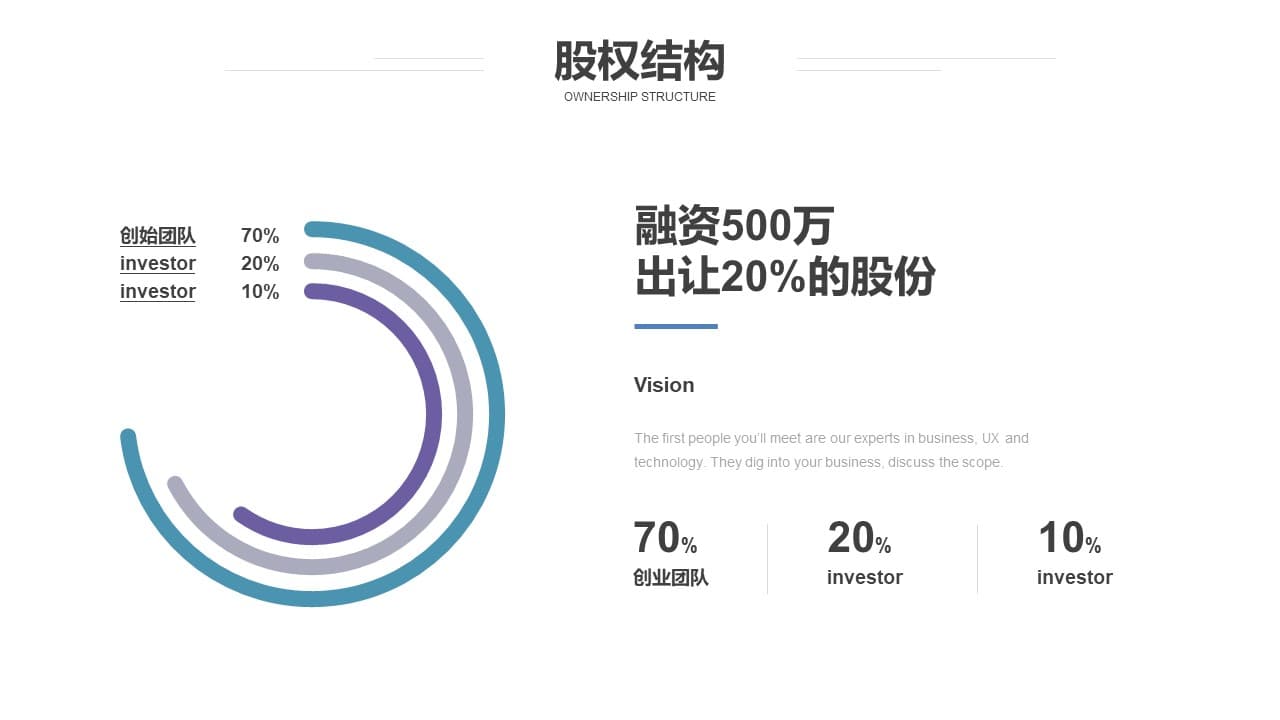The height and width of the screenshot is (720, 1280).
Task: Select headline line 出让20%的股份
Action: [785, 276]
